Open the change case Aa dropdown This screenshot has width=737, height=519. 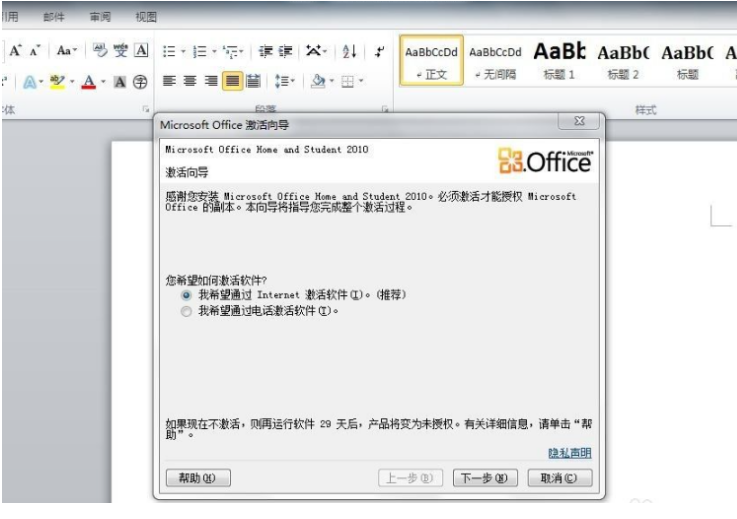(66, 51)
